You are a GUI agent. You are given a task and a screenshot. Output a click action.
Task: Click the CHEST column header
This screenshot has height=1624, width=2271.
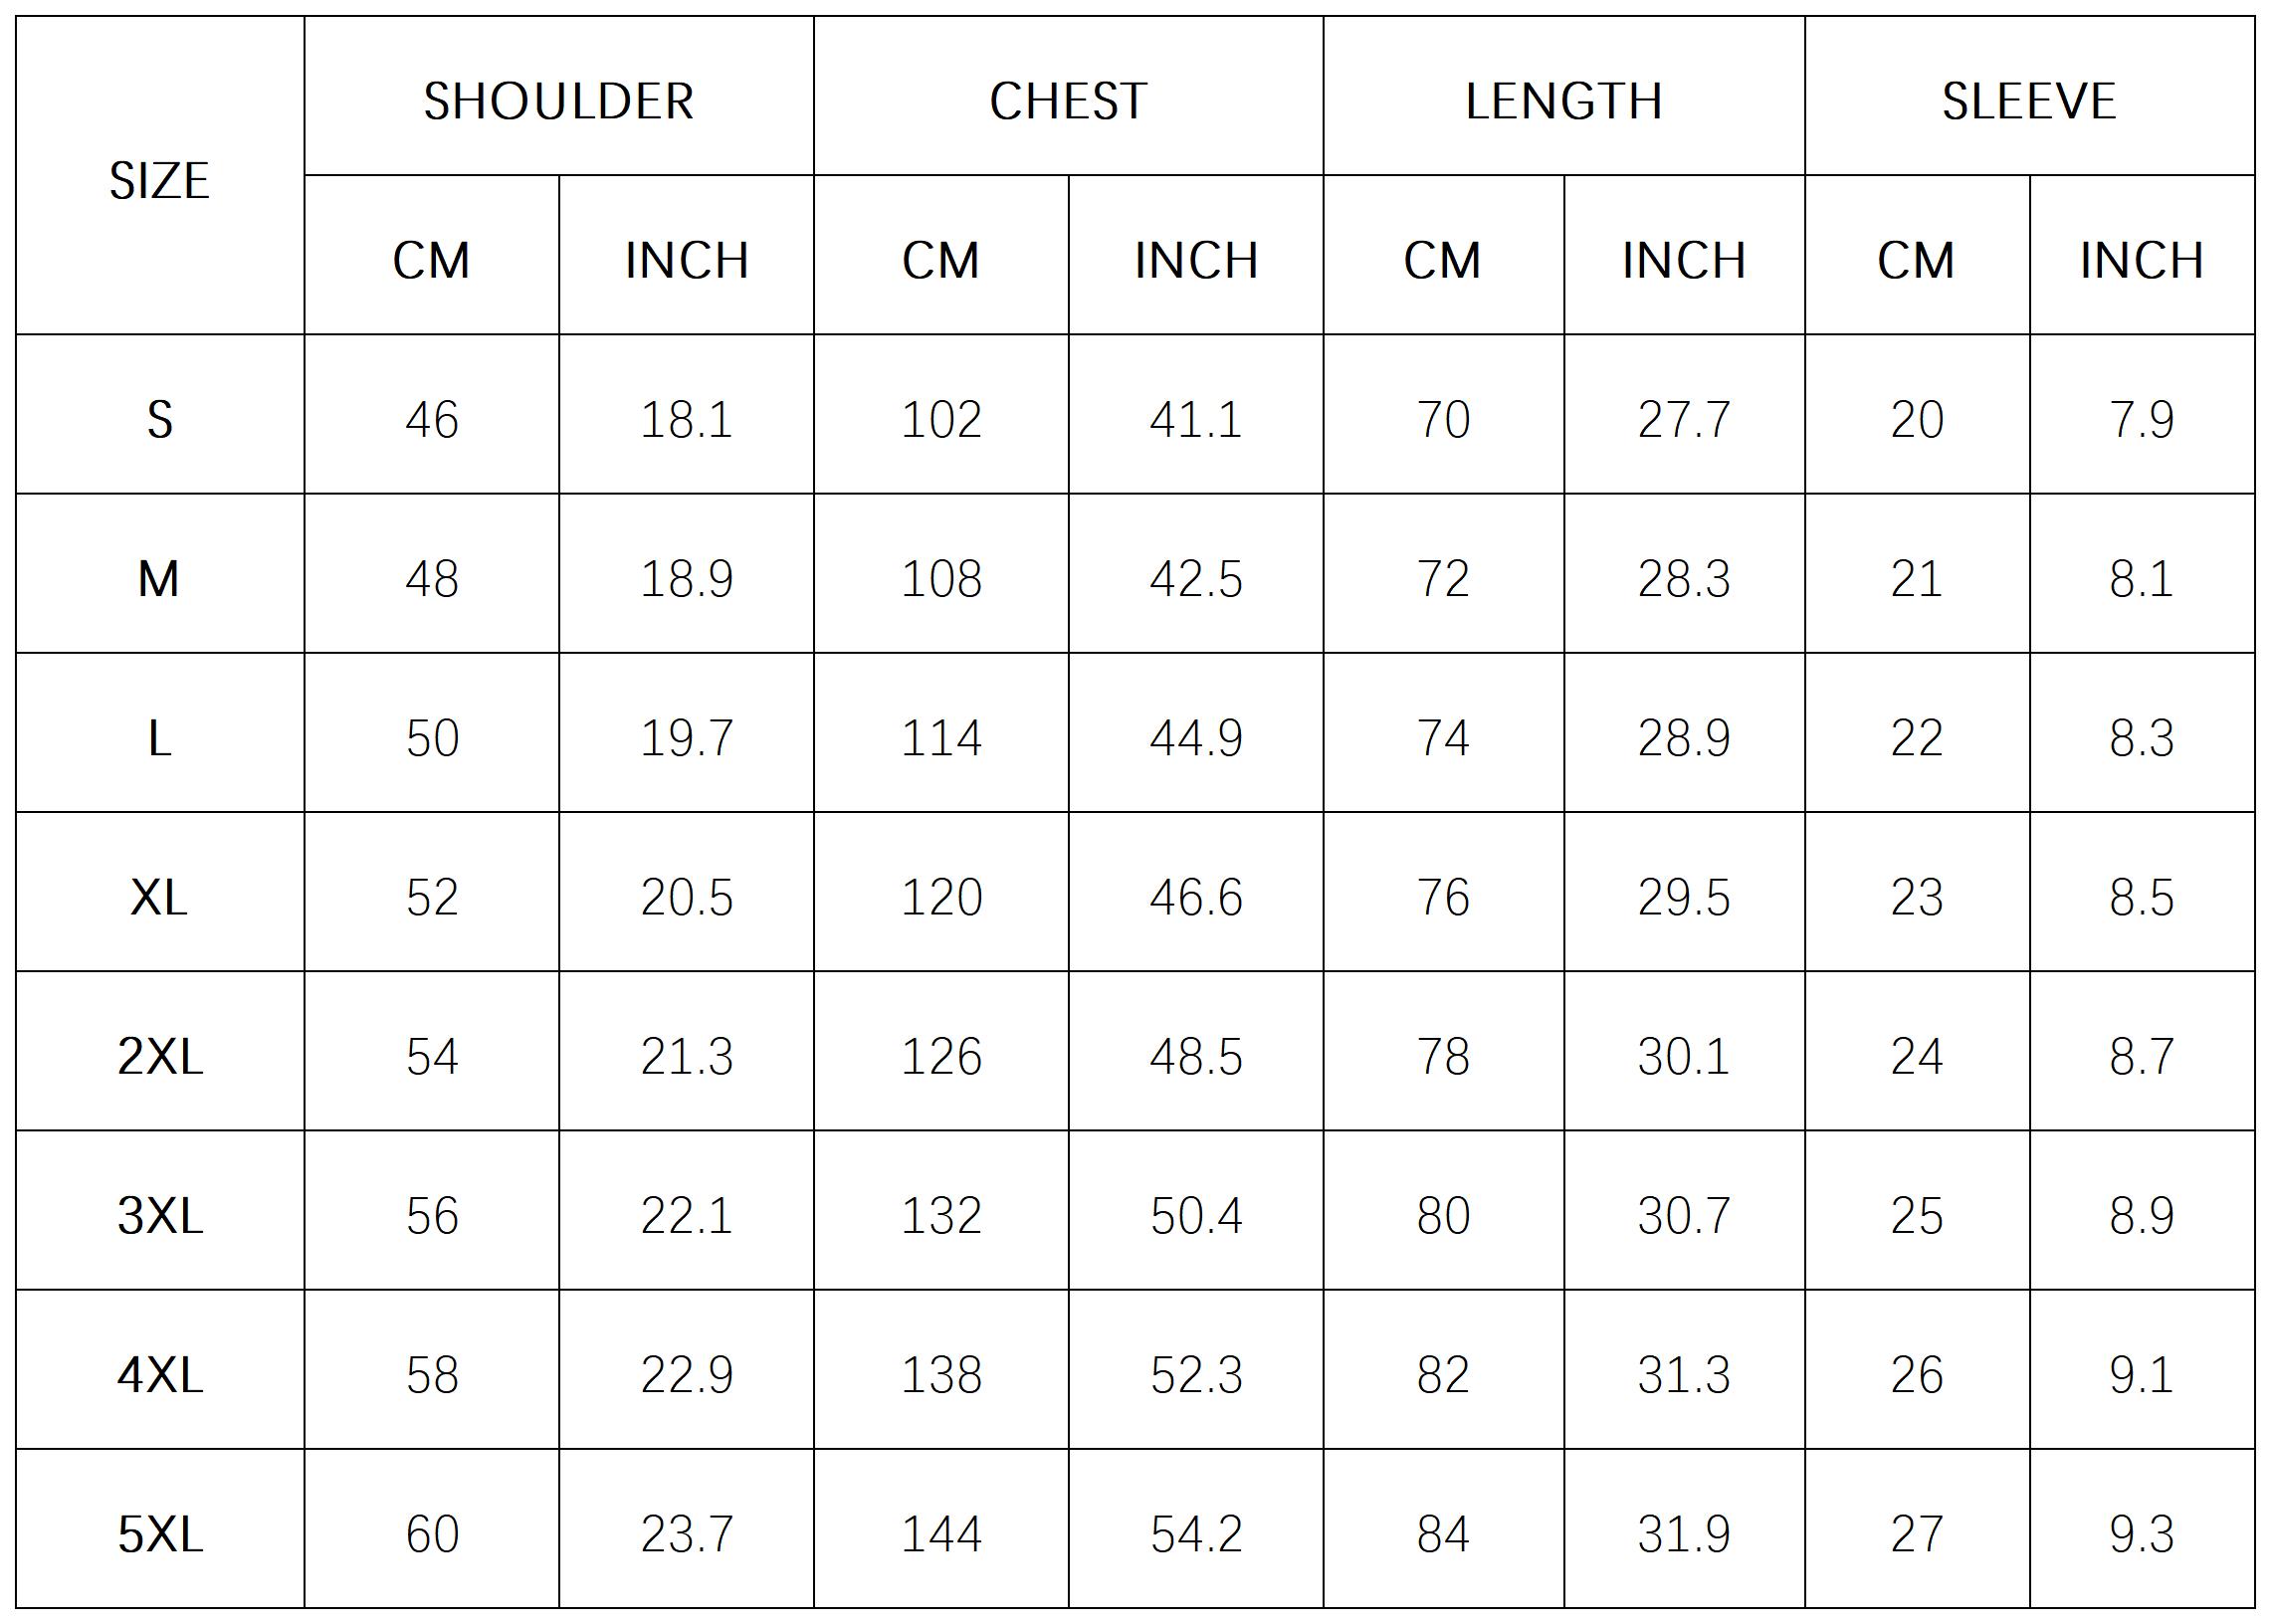point(1068,101)
